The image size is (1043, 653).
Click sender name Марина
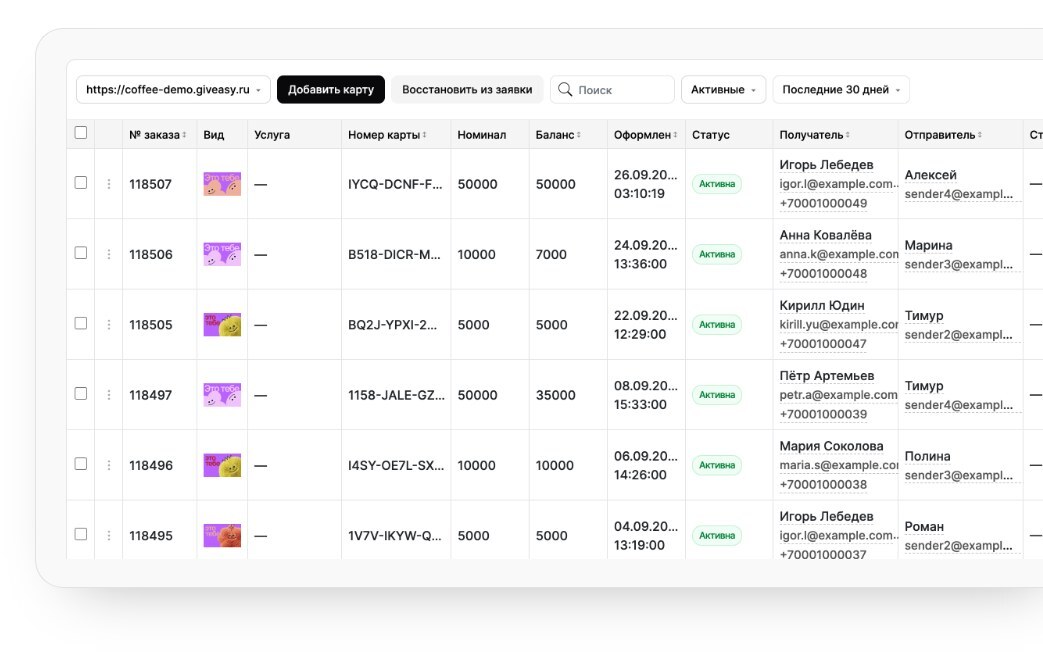928,245
